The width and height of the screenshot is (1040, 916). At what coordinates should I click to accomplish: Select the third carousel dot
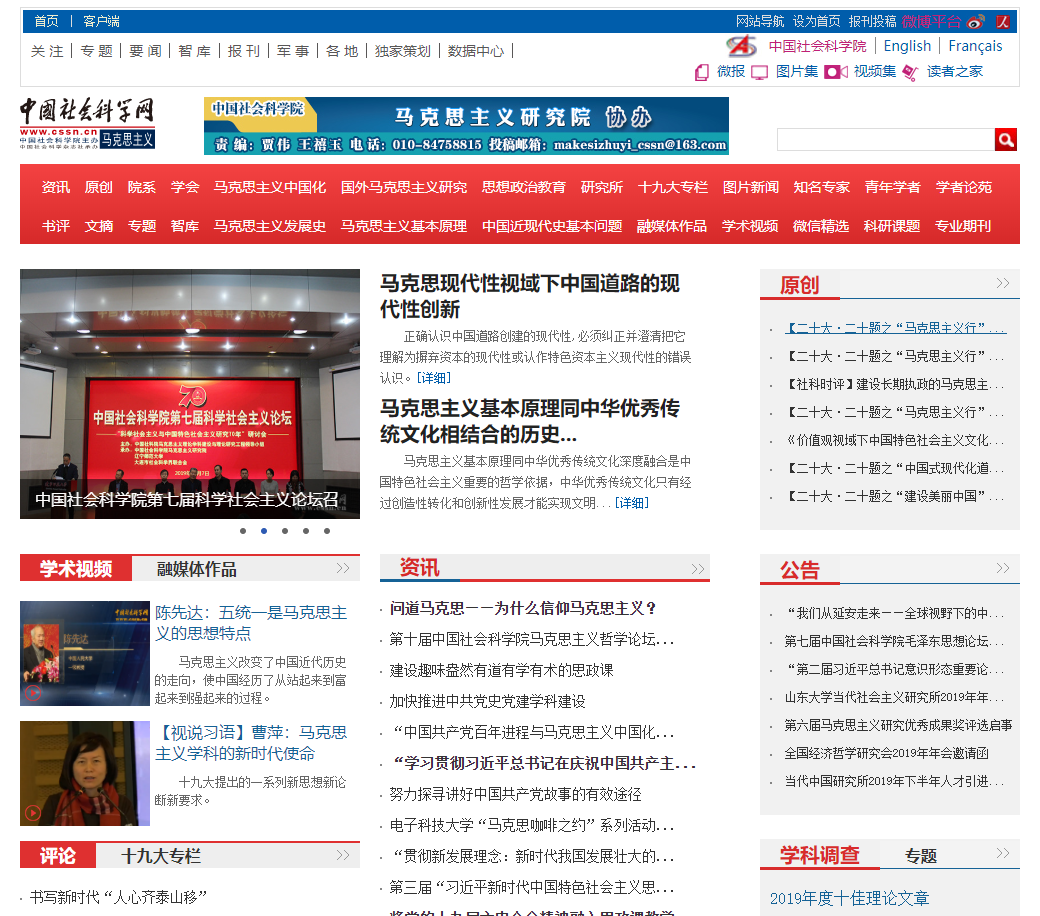tap(285, 531)
